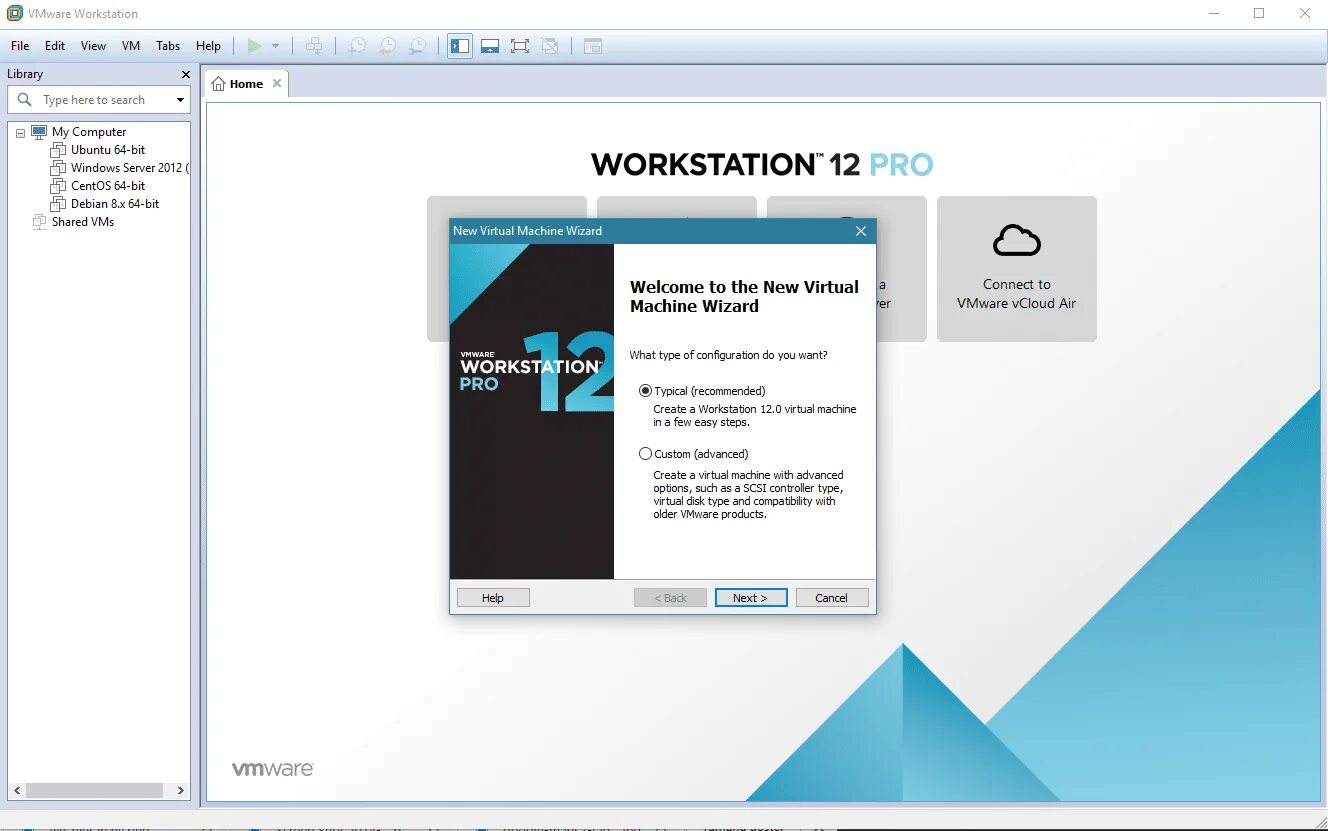The height and width of the screenshot is (831, 1328).
Task: Click the console view icon at the toolbar's end
Action: [593, 46]
